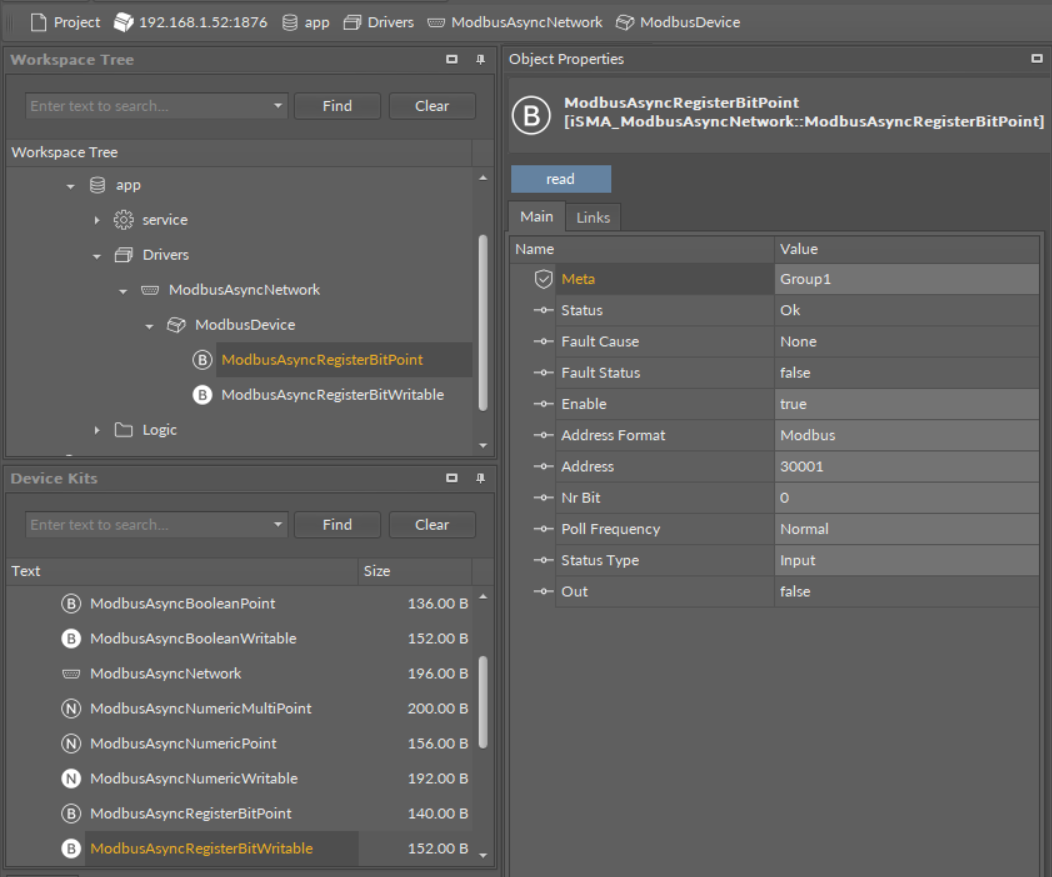Click the ModbusDevice cube icon in tree
This screenshot has width=1052, height=877.
pyautogui.click(x=176, y=325)
